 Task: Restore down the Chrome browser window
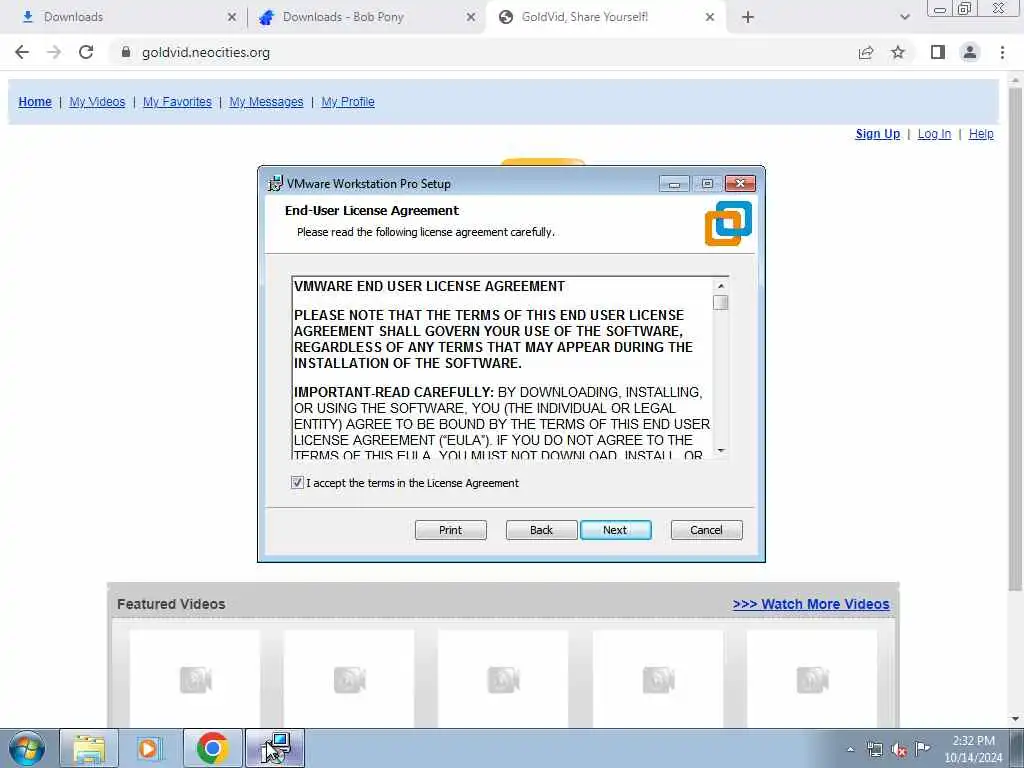(965, 9)
